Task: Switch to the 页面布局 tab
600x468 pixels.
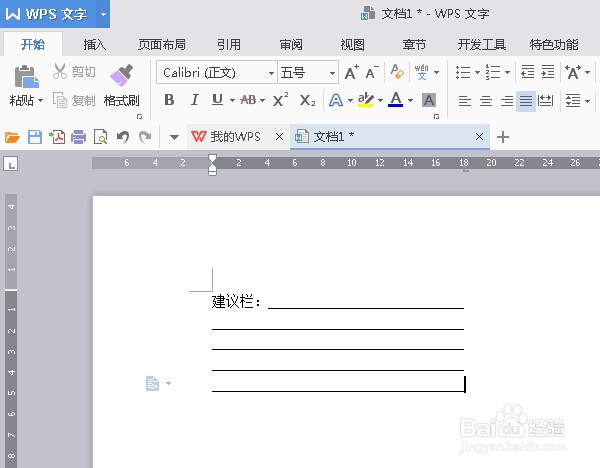Action: click(161, 45)
